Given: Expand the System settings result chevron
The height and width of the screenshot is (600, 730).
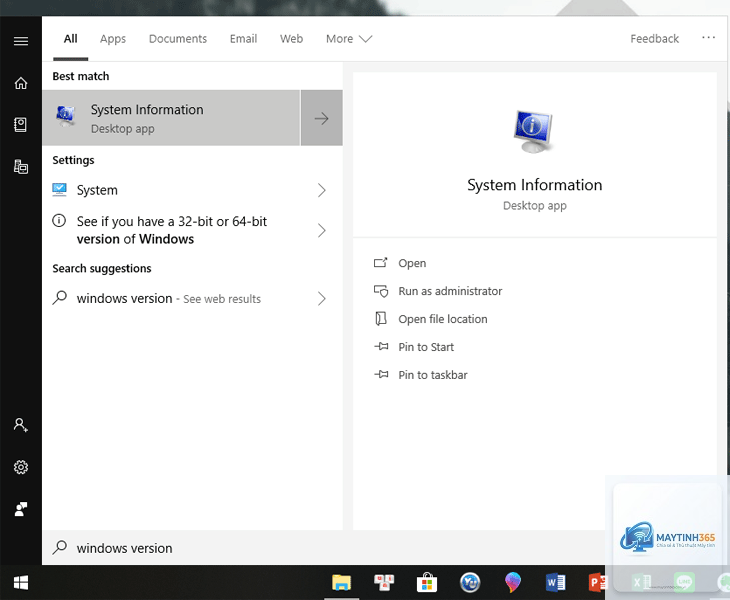Looking at the screenshot, I should [x=321, y=190].
